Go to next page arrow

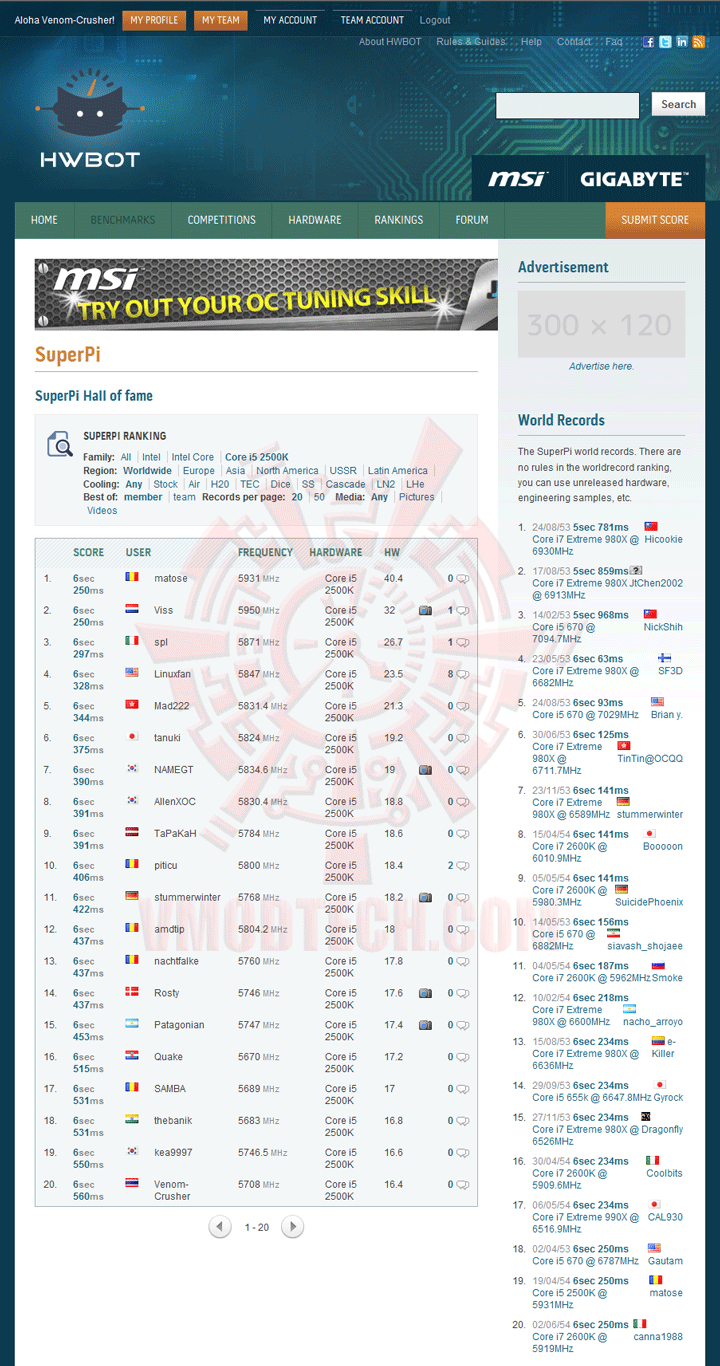[292, 1227]
